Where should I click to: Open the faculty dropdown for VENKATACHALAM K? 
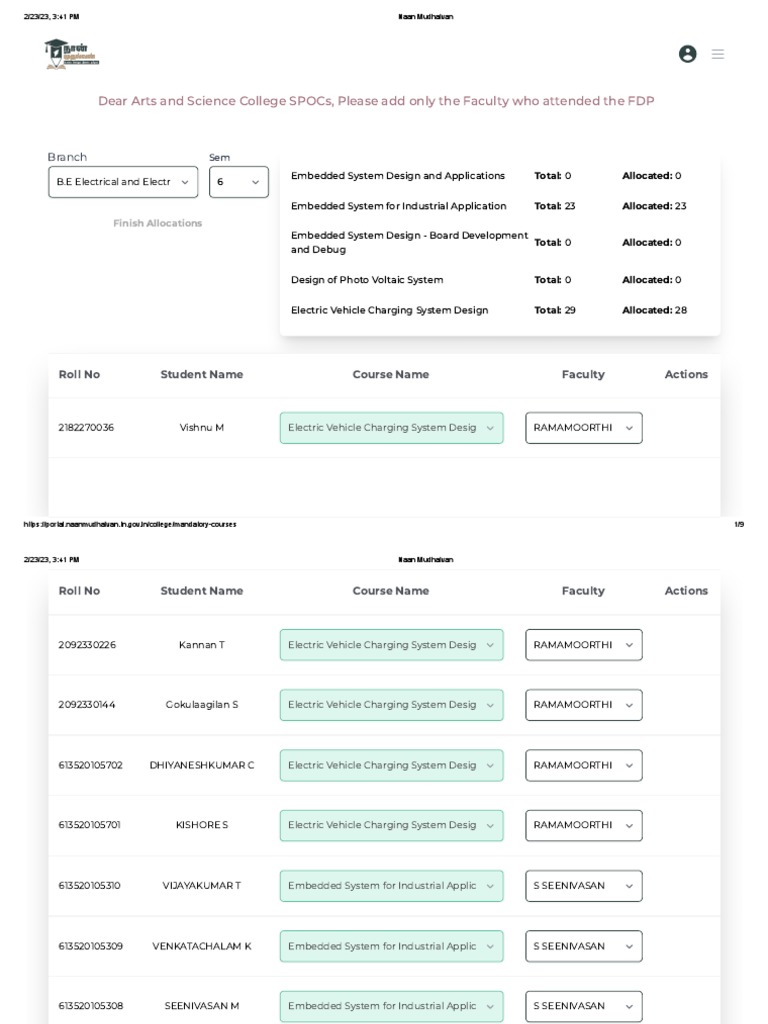click(x=583, y=946)
